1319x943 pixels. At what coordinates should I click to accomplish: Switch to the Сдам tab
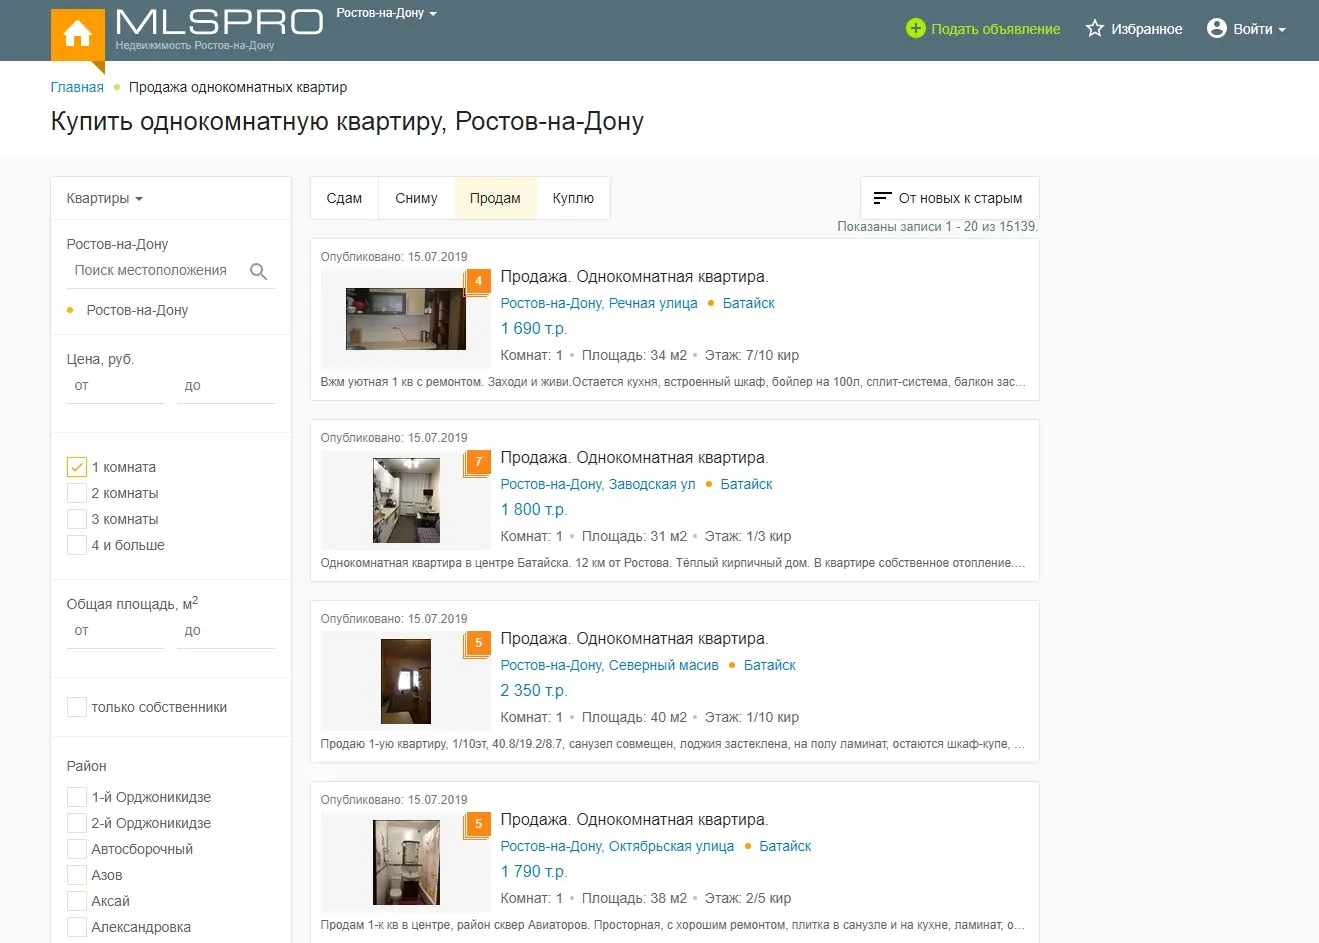tap(344, 198)
